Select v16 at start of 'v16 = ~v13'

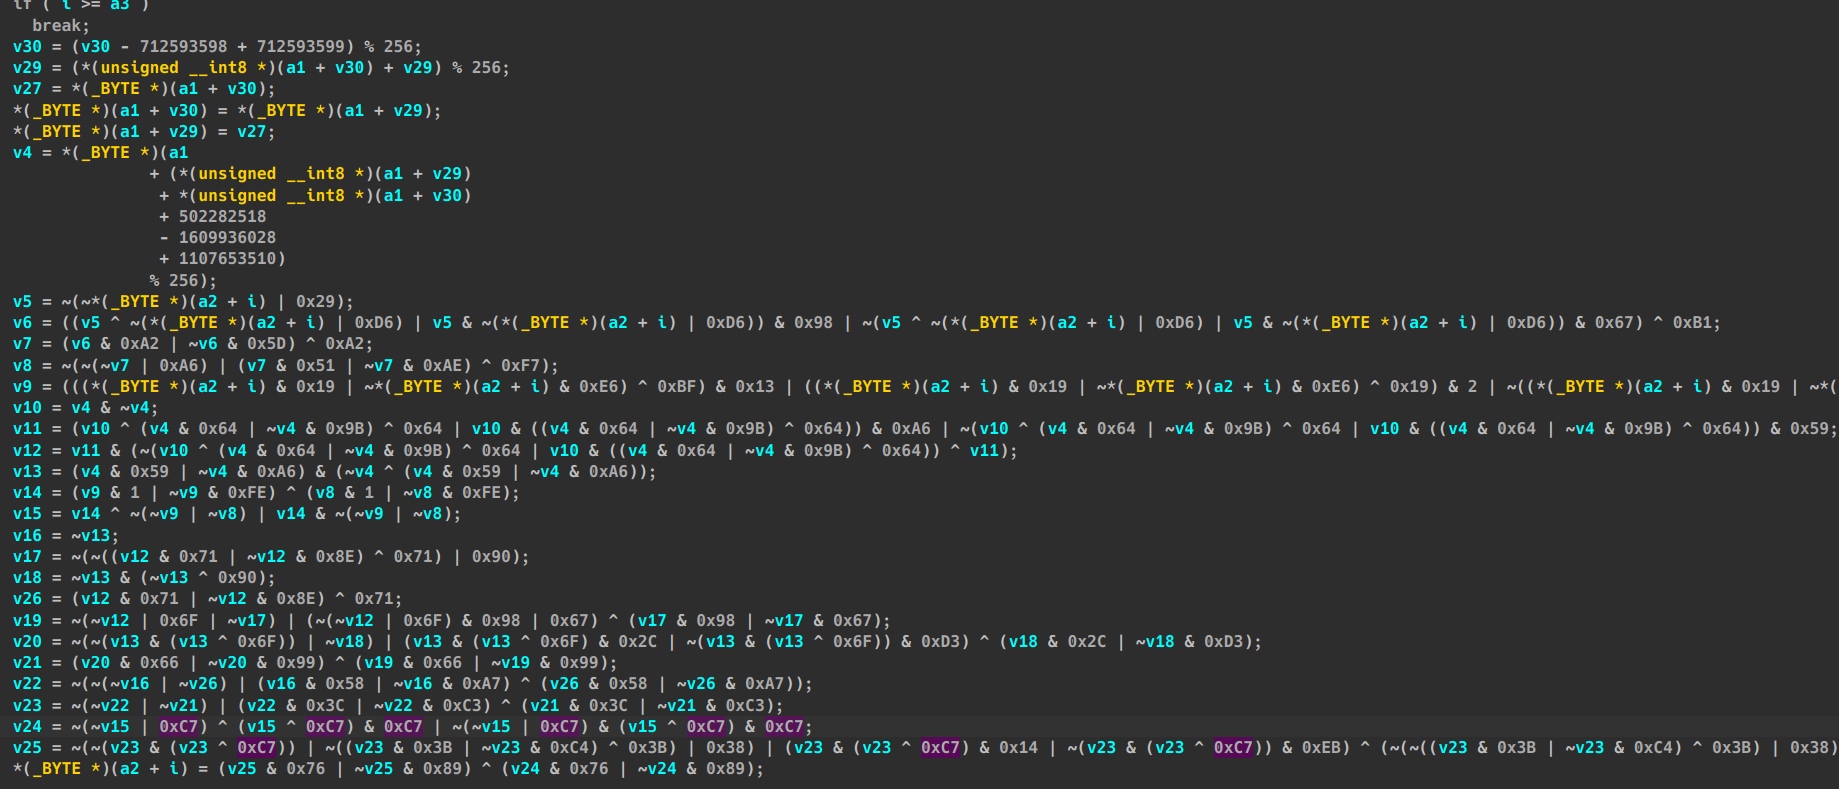tap(27, 535)
